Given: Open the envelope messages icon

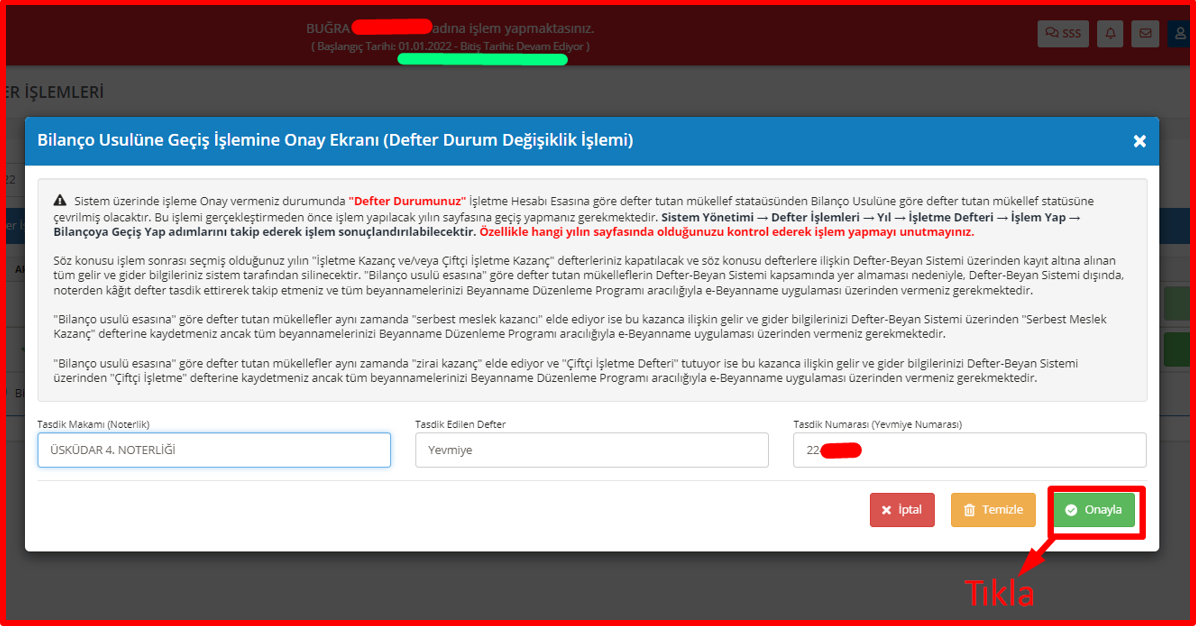Looking at the screenshot, I should pyautogui.click(x=1145, y=33).
